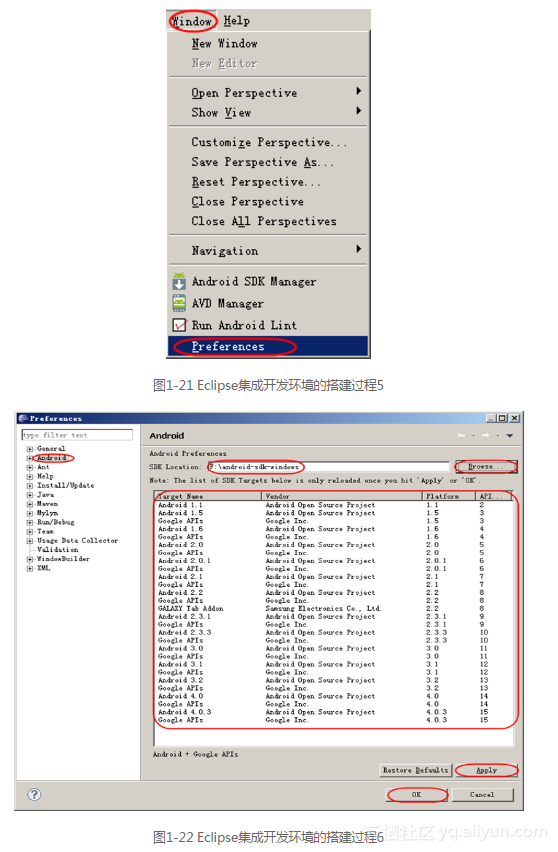Click the type filter text field
558x852 pixels.
click(77, 435)
